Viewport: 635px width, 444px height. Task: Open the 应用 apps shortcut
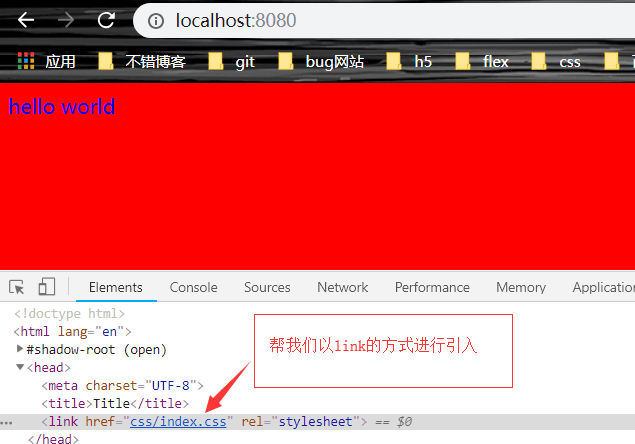click(47, 61)
